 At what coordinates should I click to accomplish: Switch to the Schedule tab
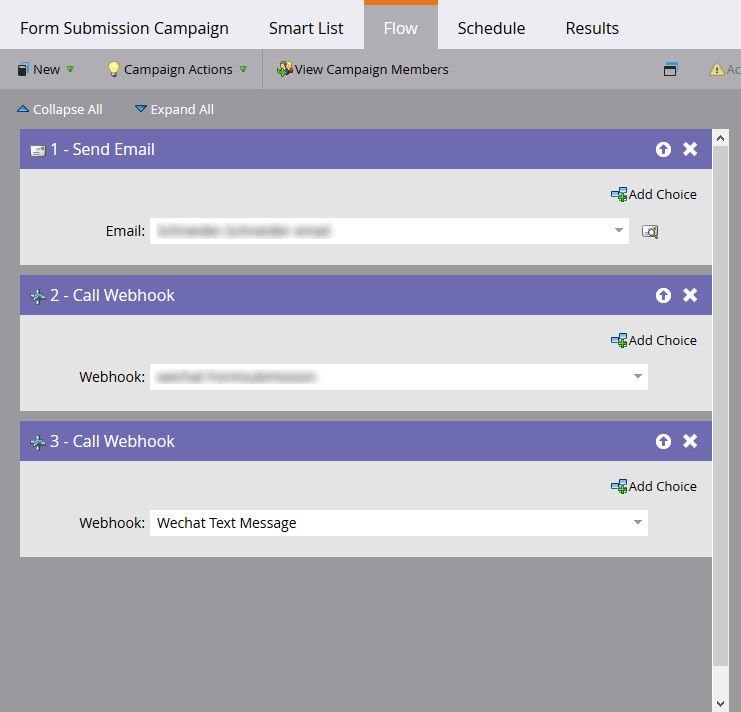click(x=491, y=28)
